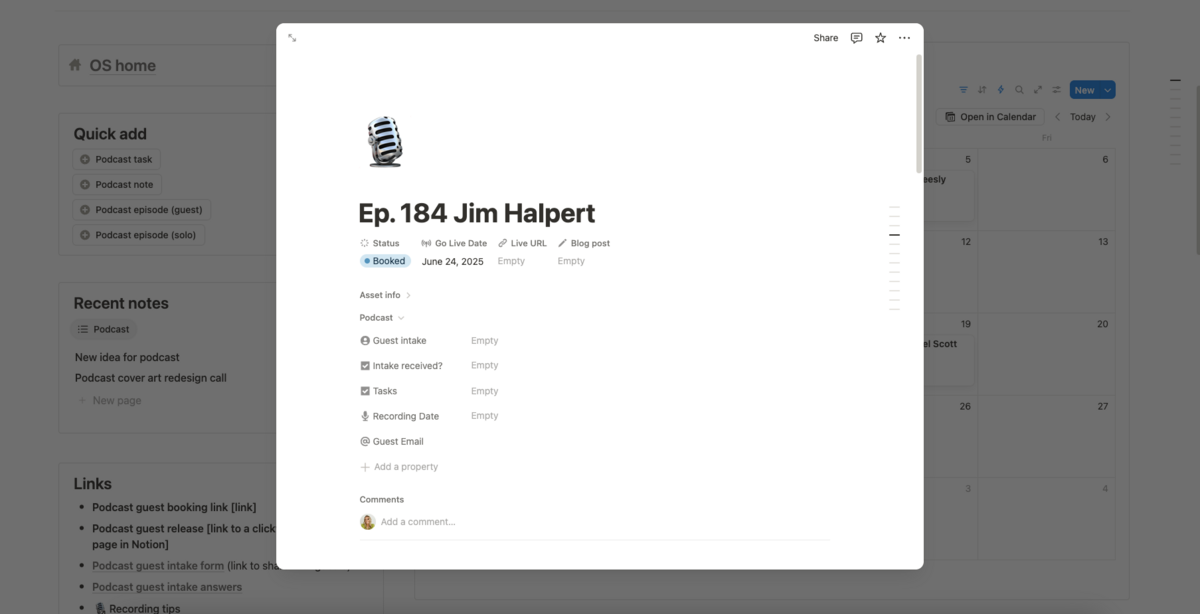This screenshot has width=1200, height=614.
Task: Click the empty Guest intake value
Action: (485, 341)
